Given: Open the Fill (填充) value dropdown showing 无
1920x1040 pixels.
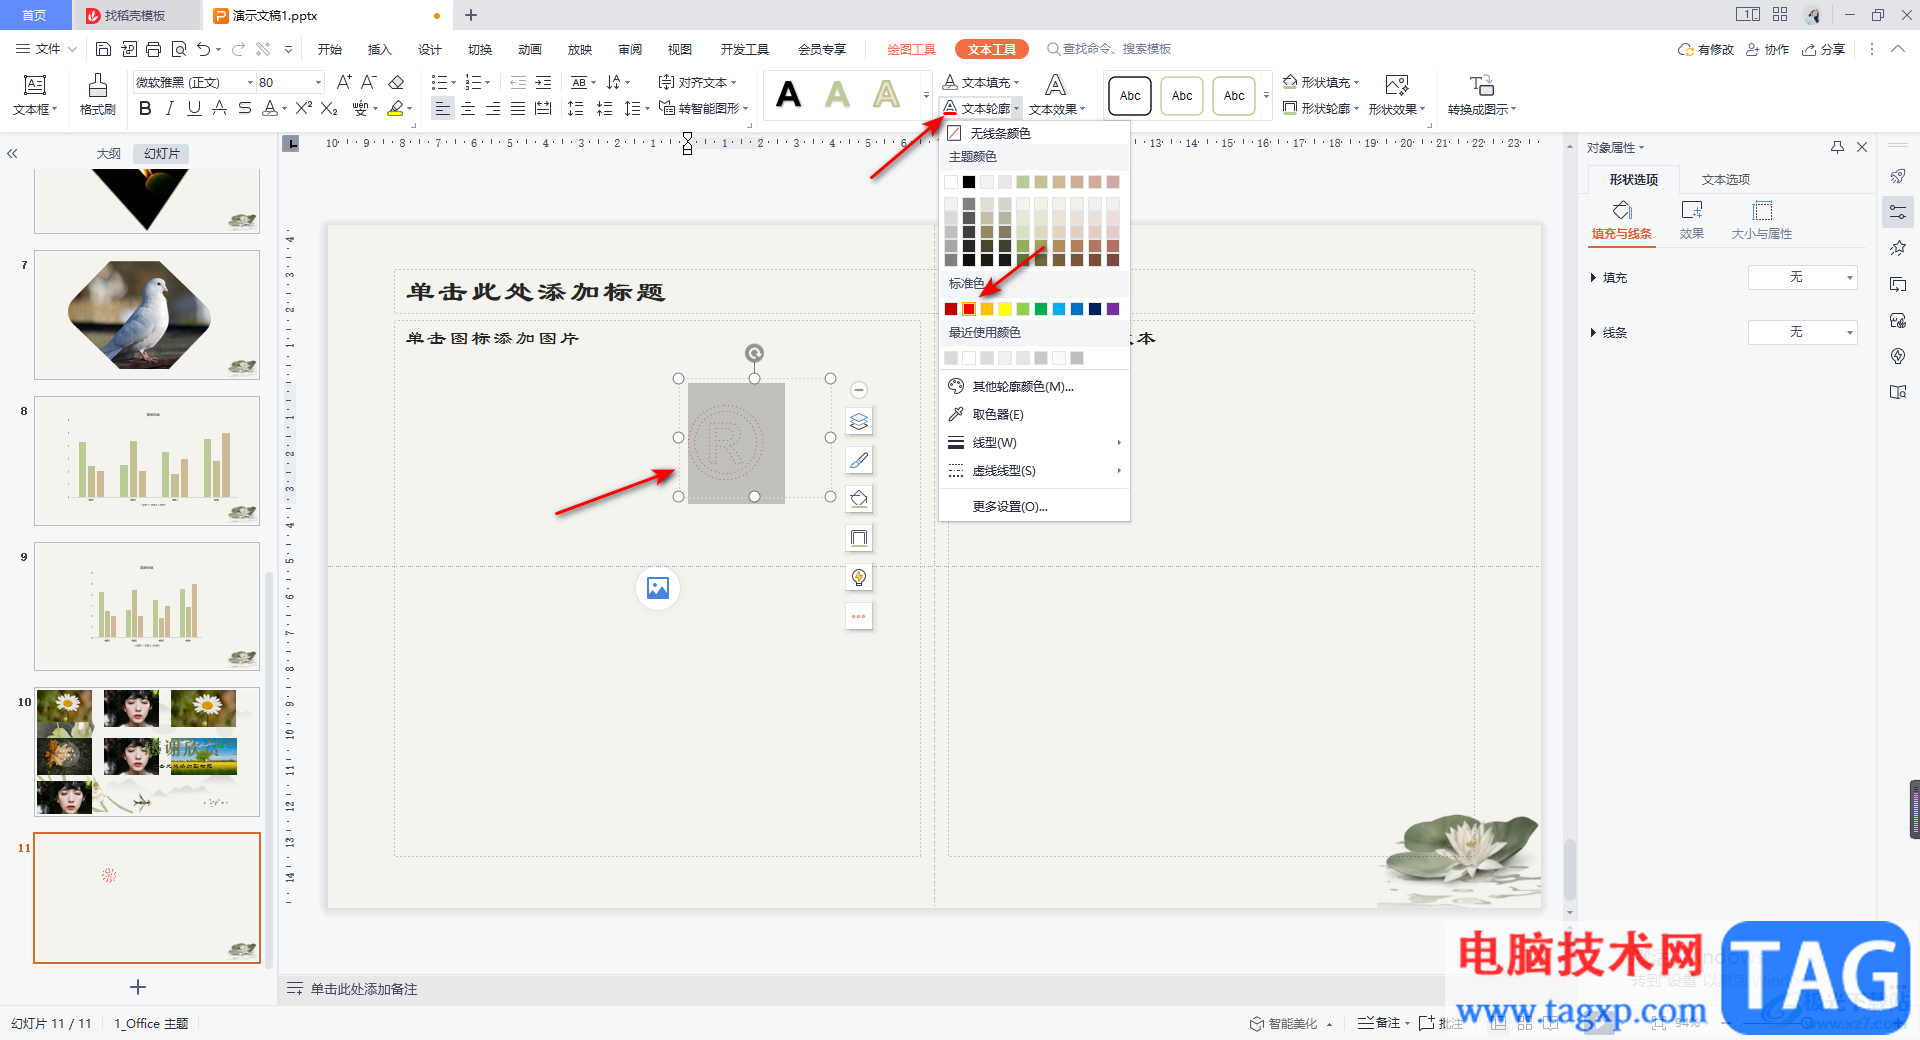Looking at the screenshot, I should click(1802, 277).
